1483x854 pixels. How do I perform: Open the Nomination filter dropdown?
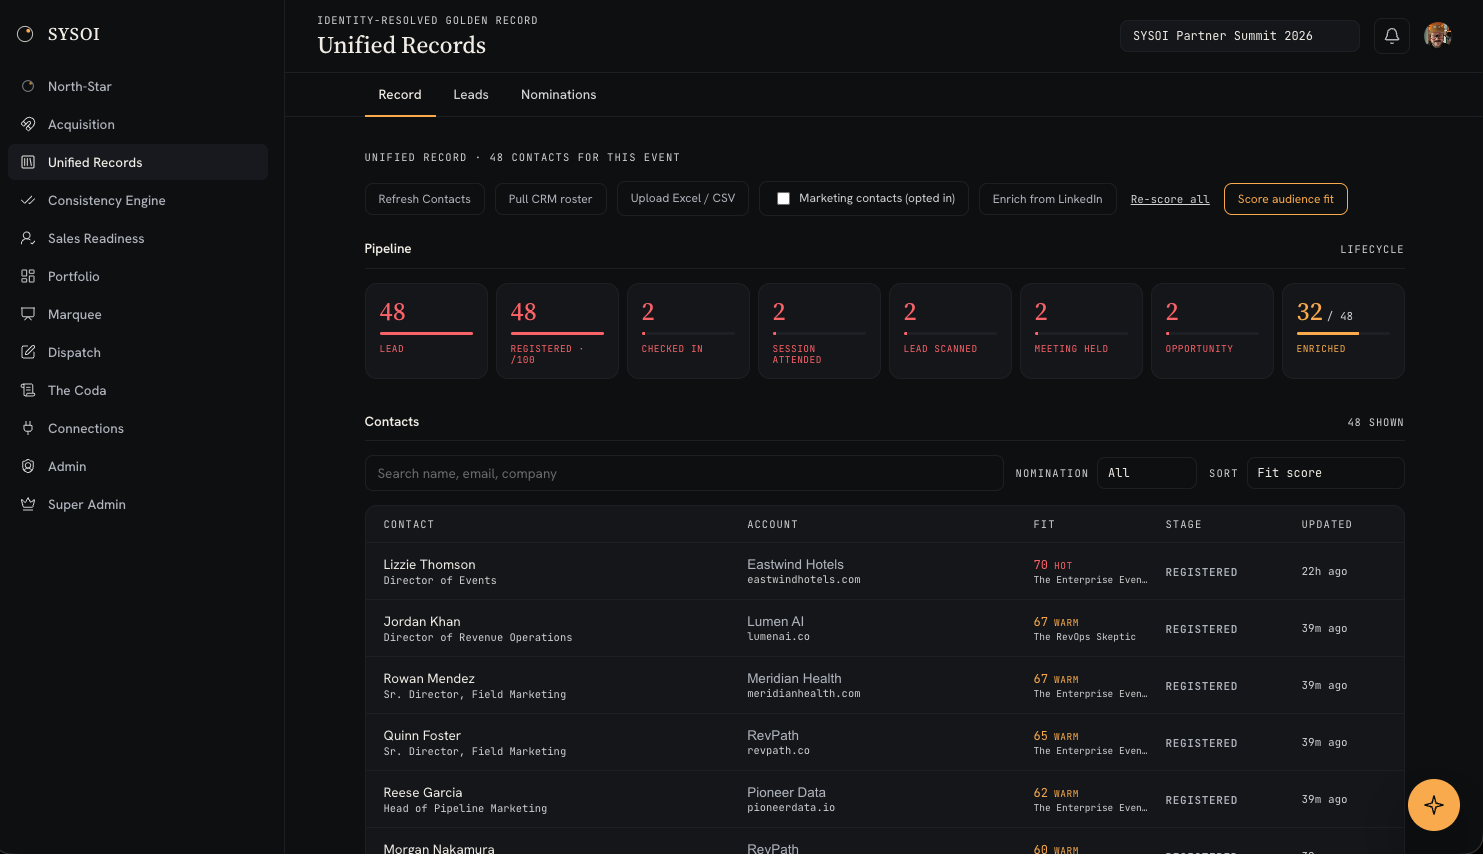(1147, 473)
